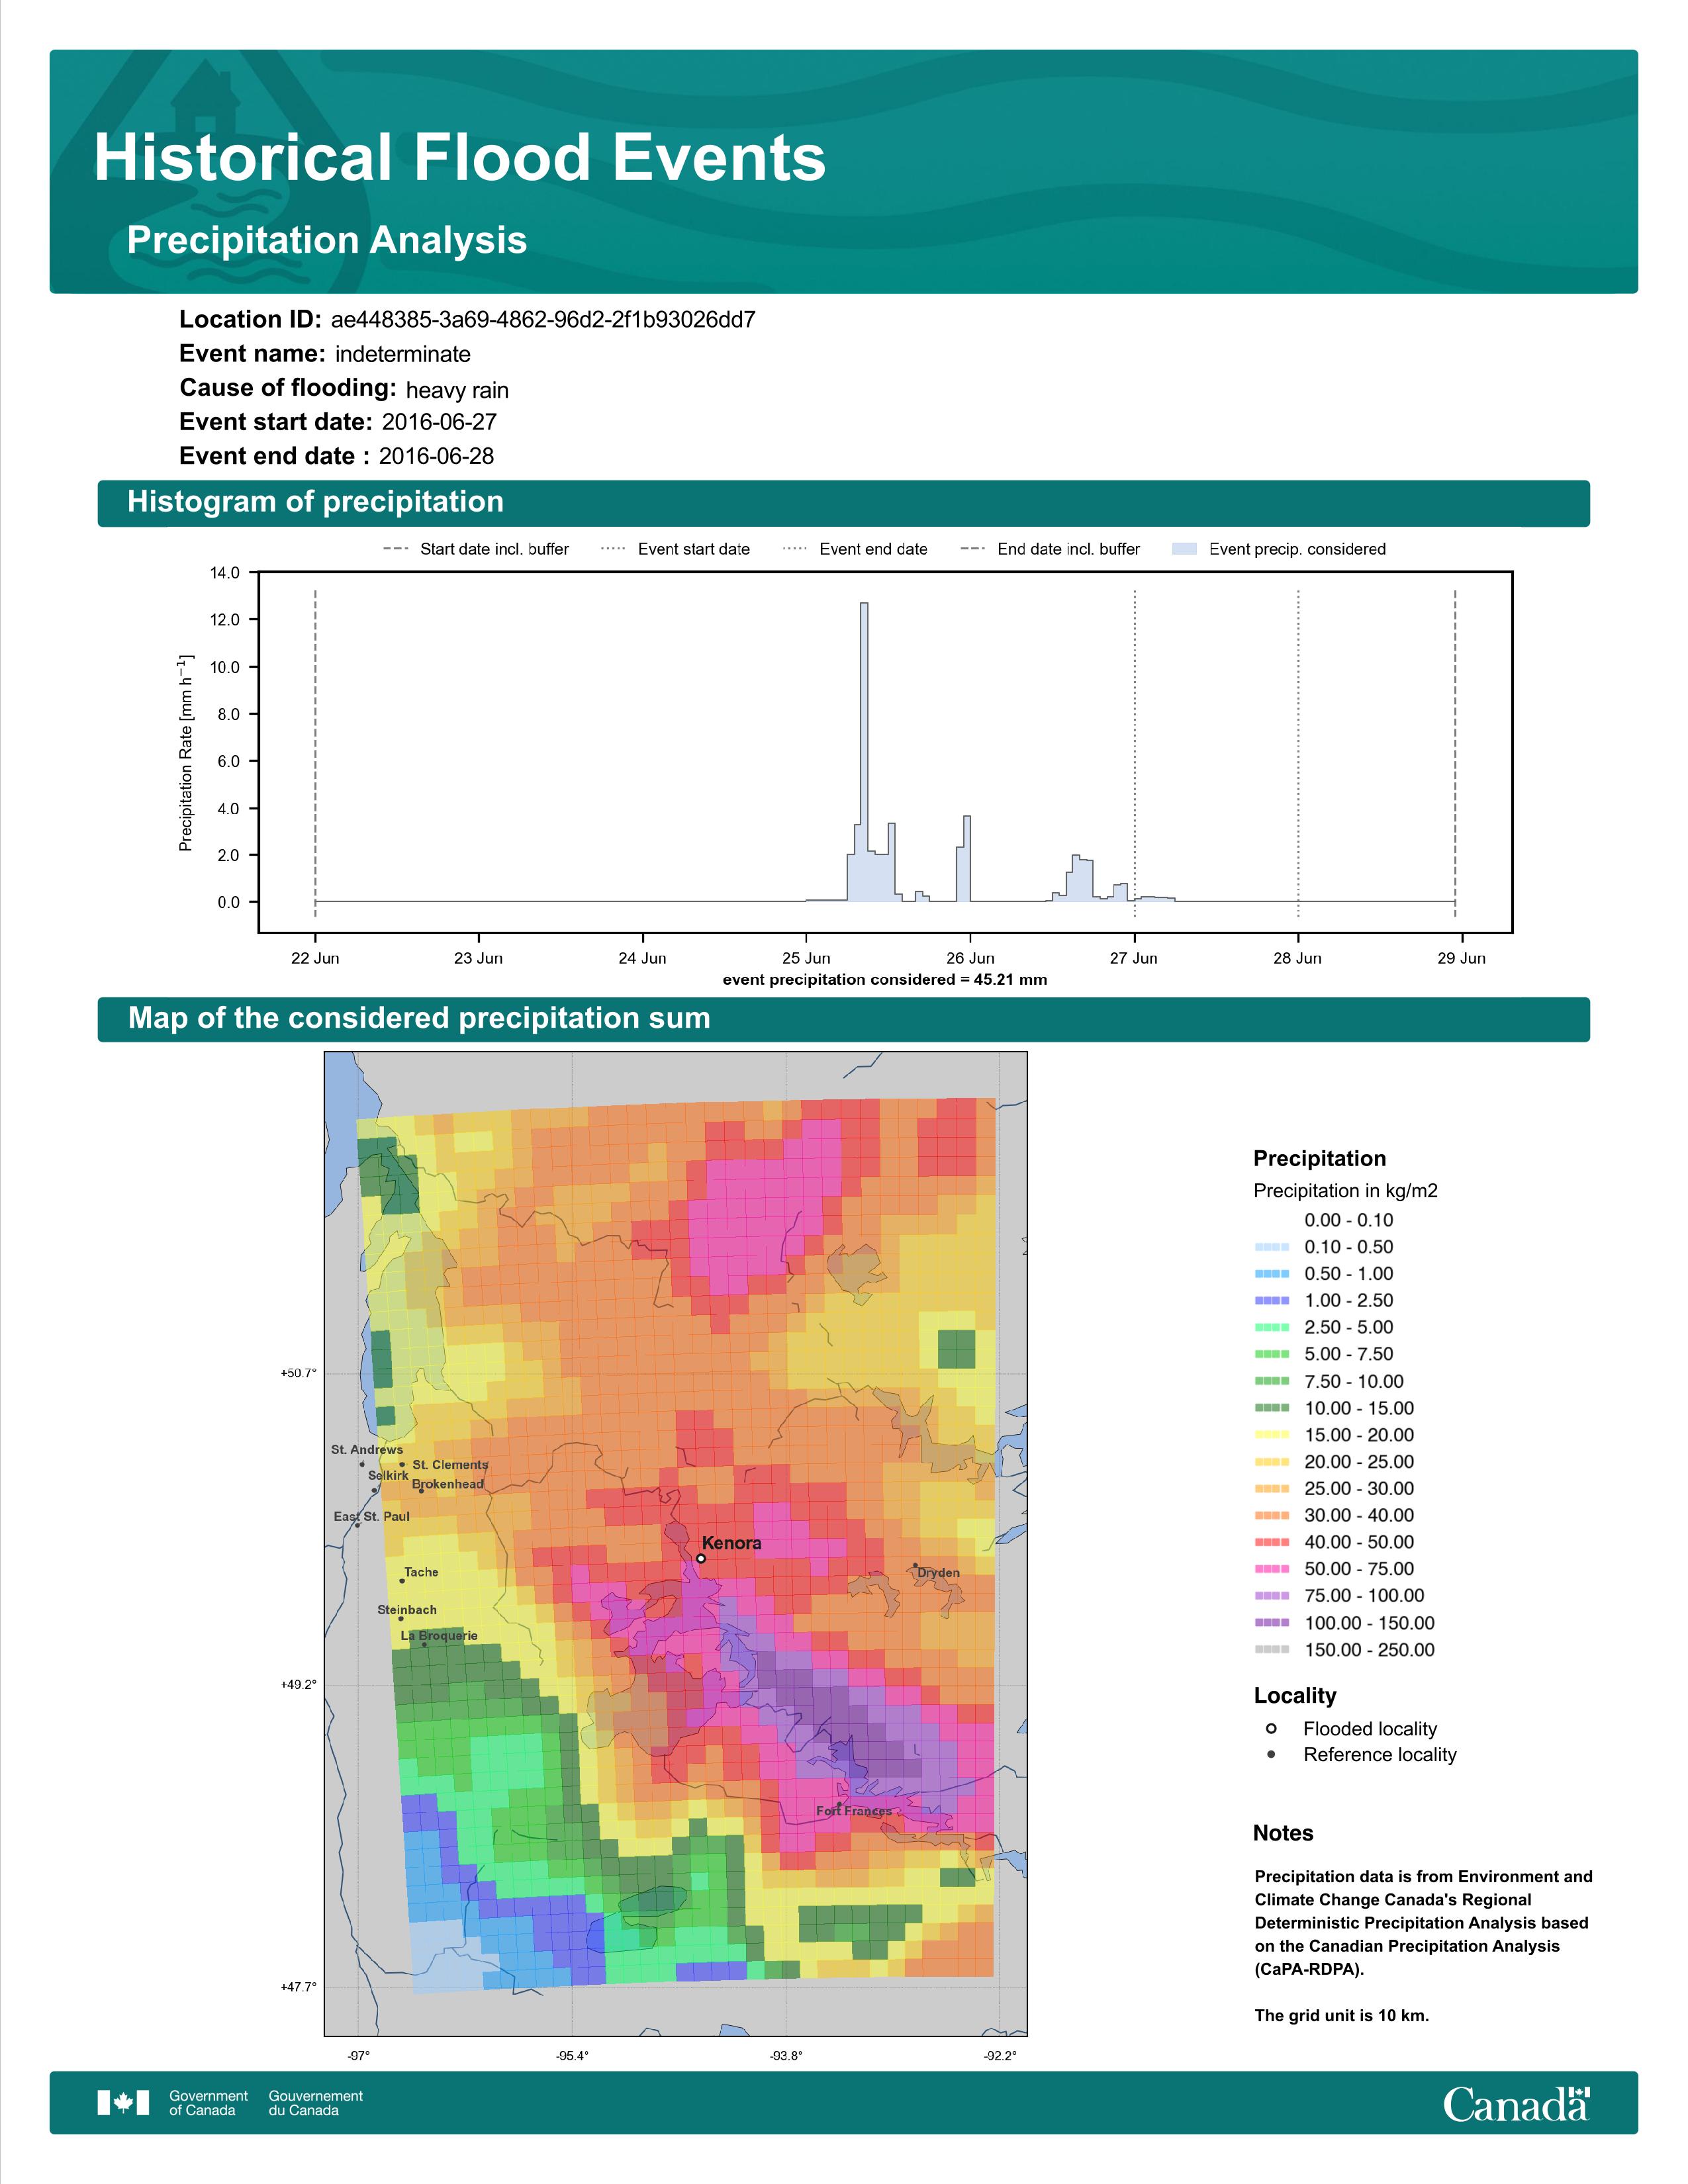Click the Canadian flag icon in footer
Image resolution: width=1688 pixels, height=2184 pixels.
coord(123,2103)
